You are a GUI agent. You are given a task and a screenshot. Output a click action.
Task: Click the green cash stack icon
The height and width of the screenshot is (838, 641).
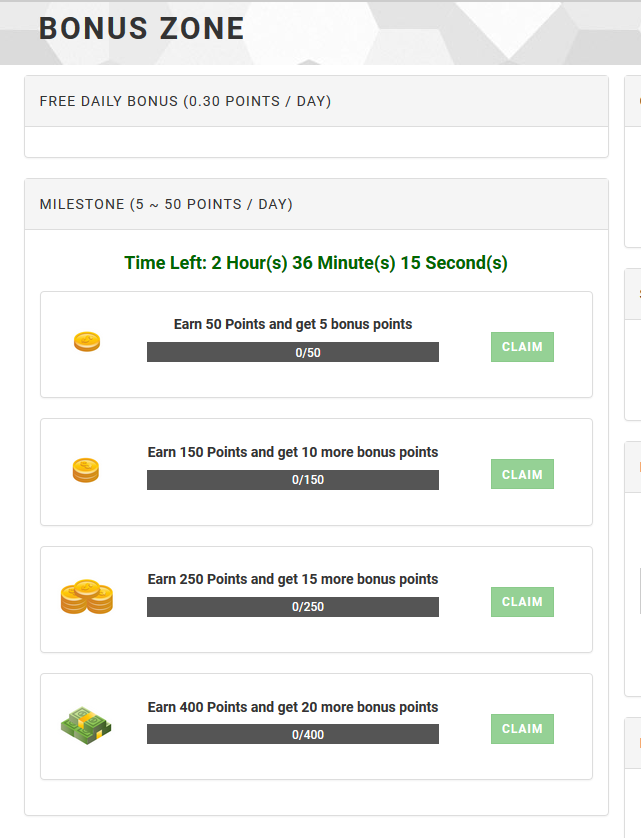click(86, 725)
